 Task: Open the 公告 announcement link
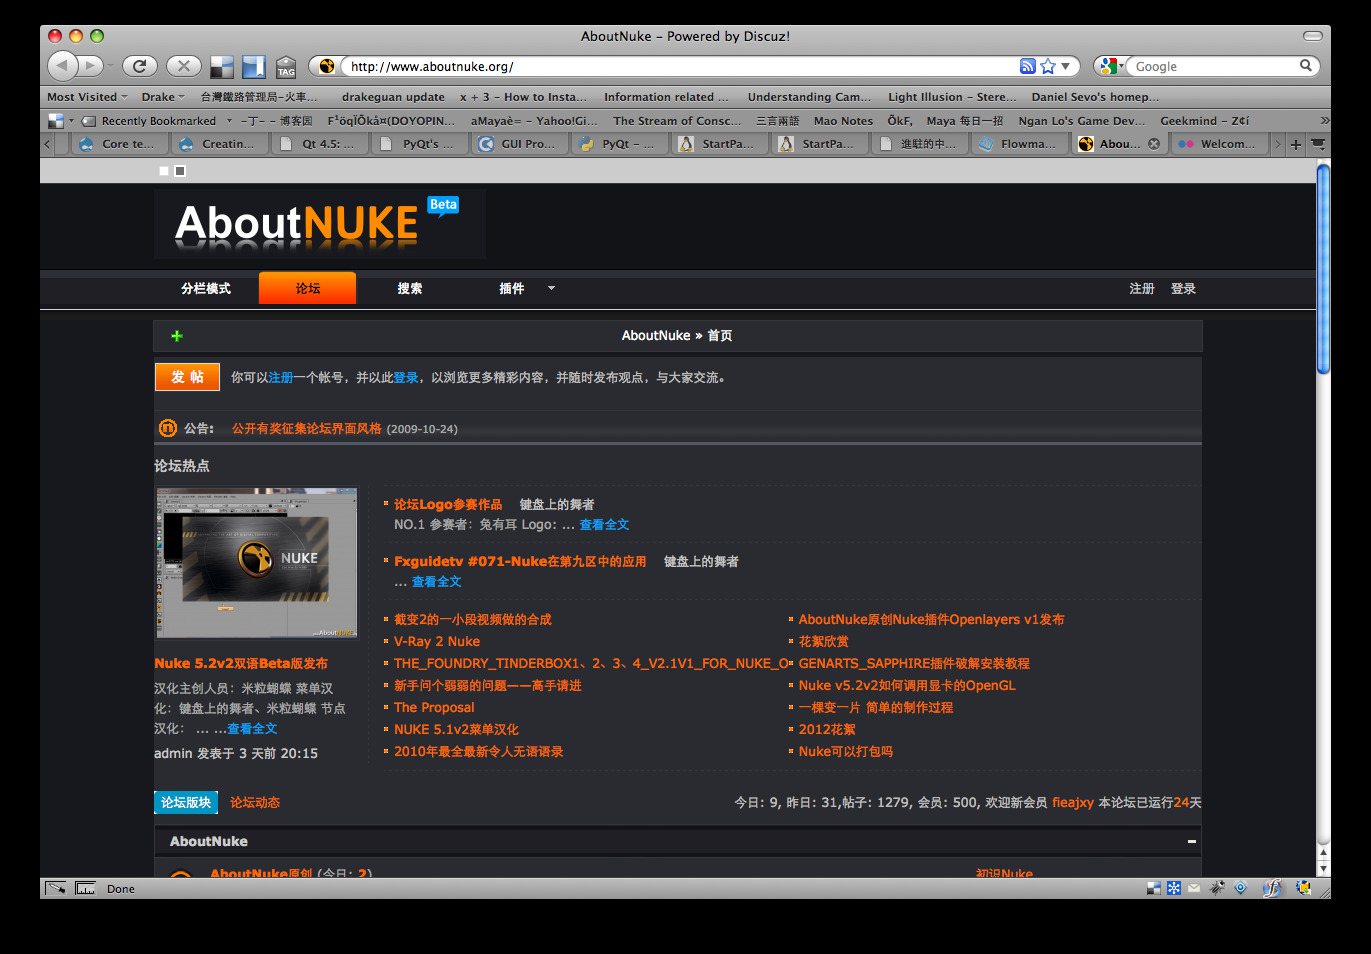tap(307, 428)
